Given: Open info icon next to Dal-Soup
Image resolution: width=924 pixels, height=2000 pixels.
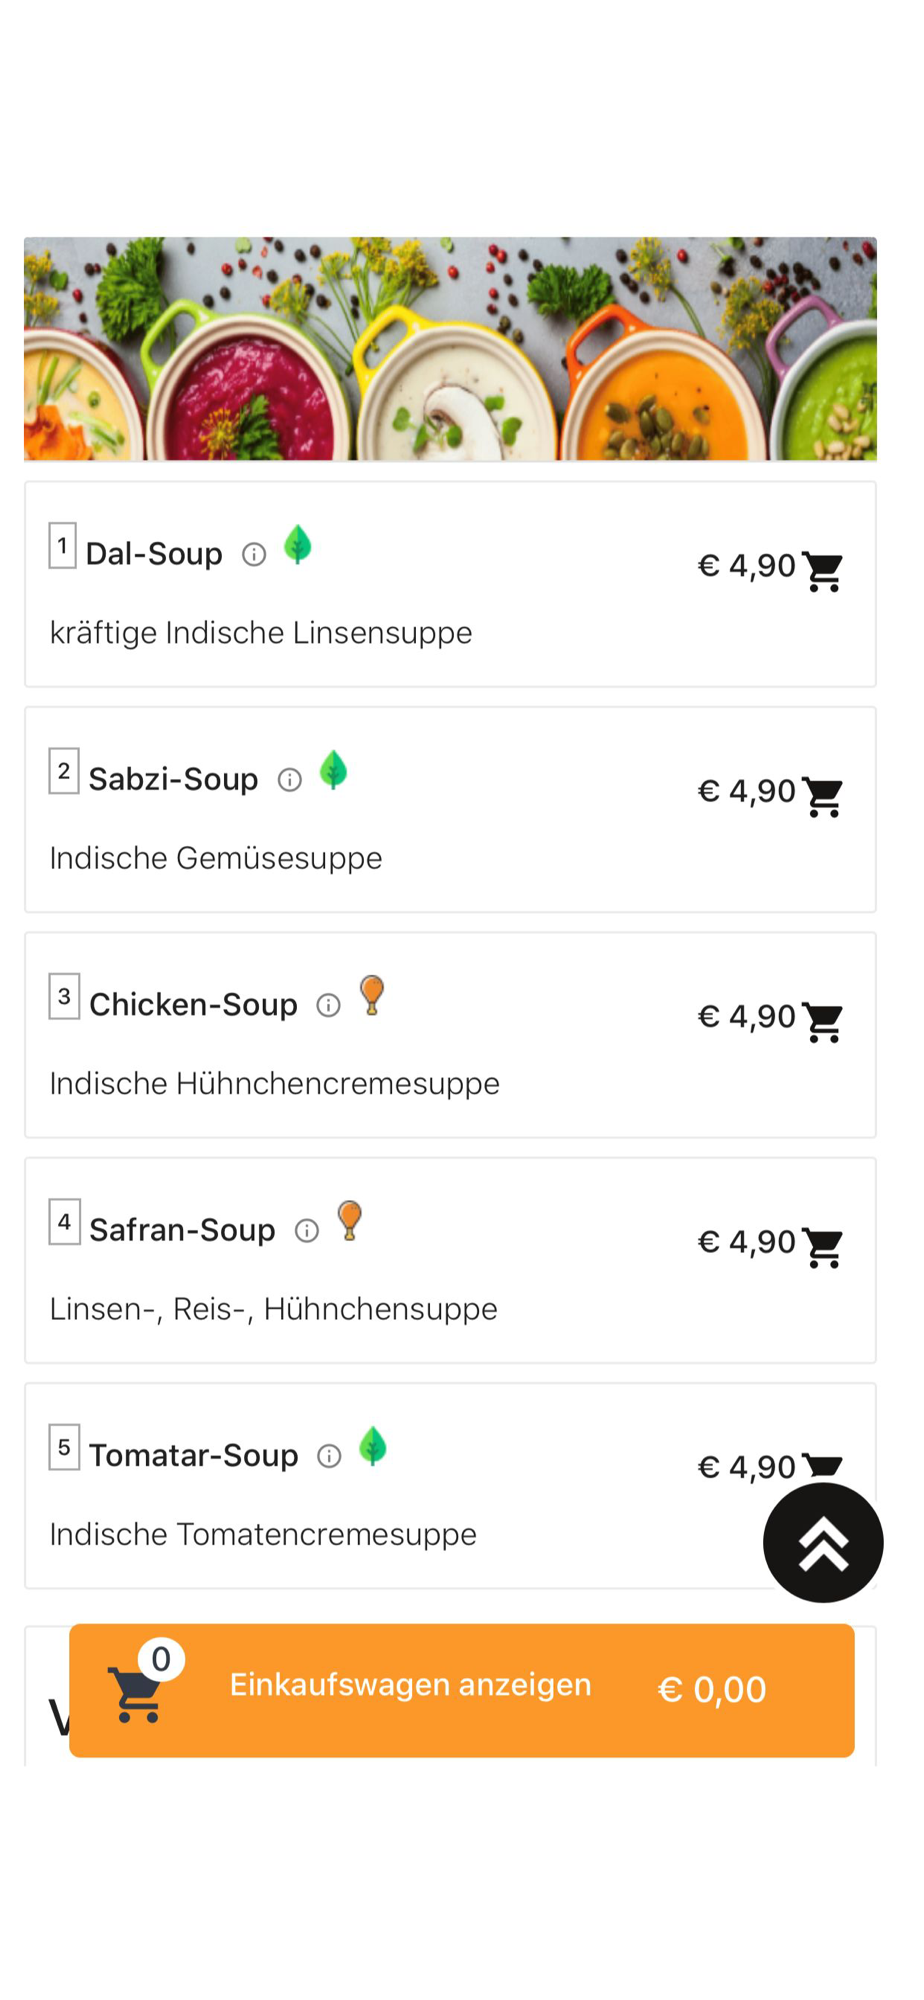Looking at the screenshot, I should pyautogui.click(x=254, y=555).
